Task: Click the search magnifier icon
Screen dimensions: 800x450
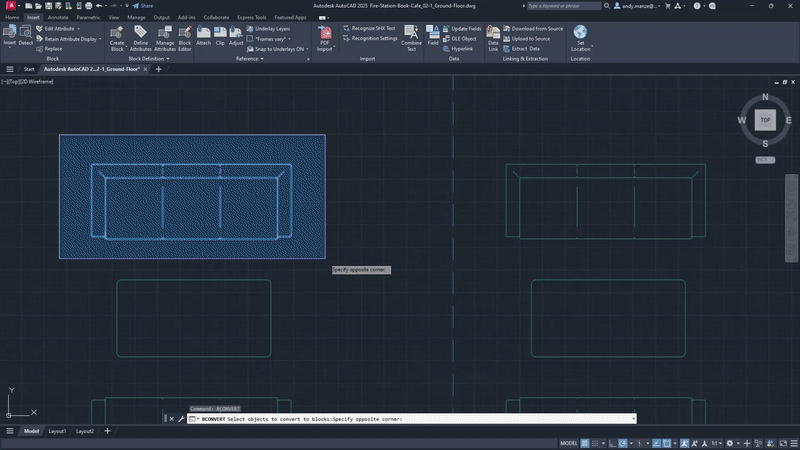Action: tap(607, 6)
